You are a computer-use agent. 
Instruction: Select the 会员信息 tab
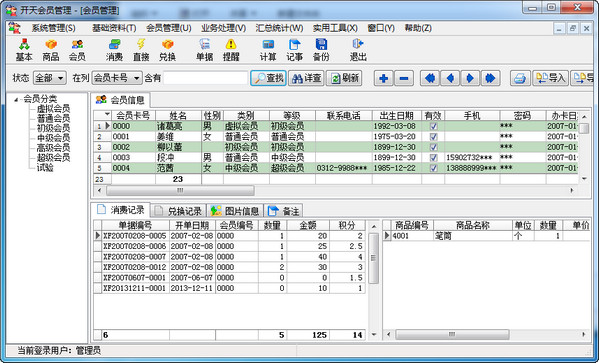pyautogui.click(x=120, y=100)
